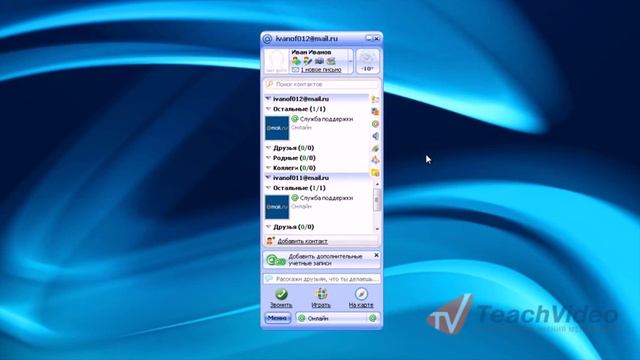Viewport: 640px width, 360px height.
Task: Click the green checkmark Звонить icon
Action: point(281,293)
